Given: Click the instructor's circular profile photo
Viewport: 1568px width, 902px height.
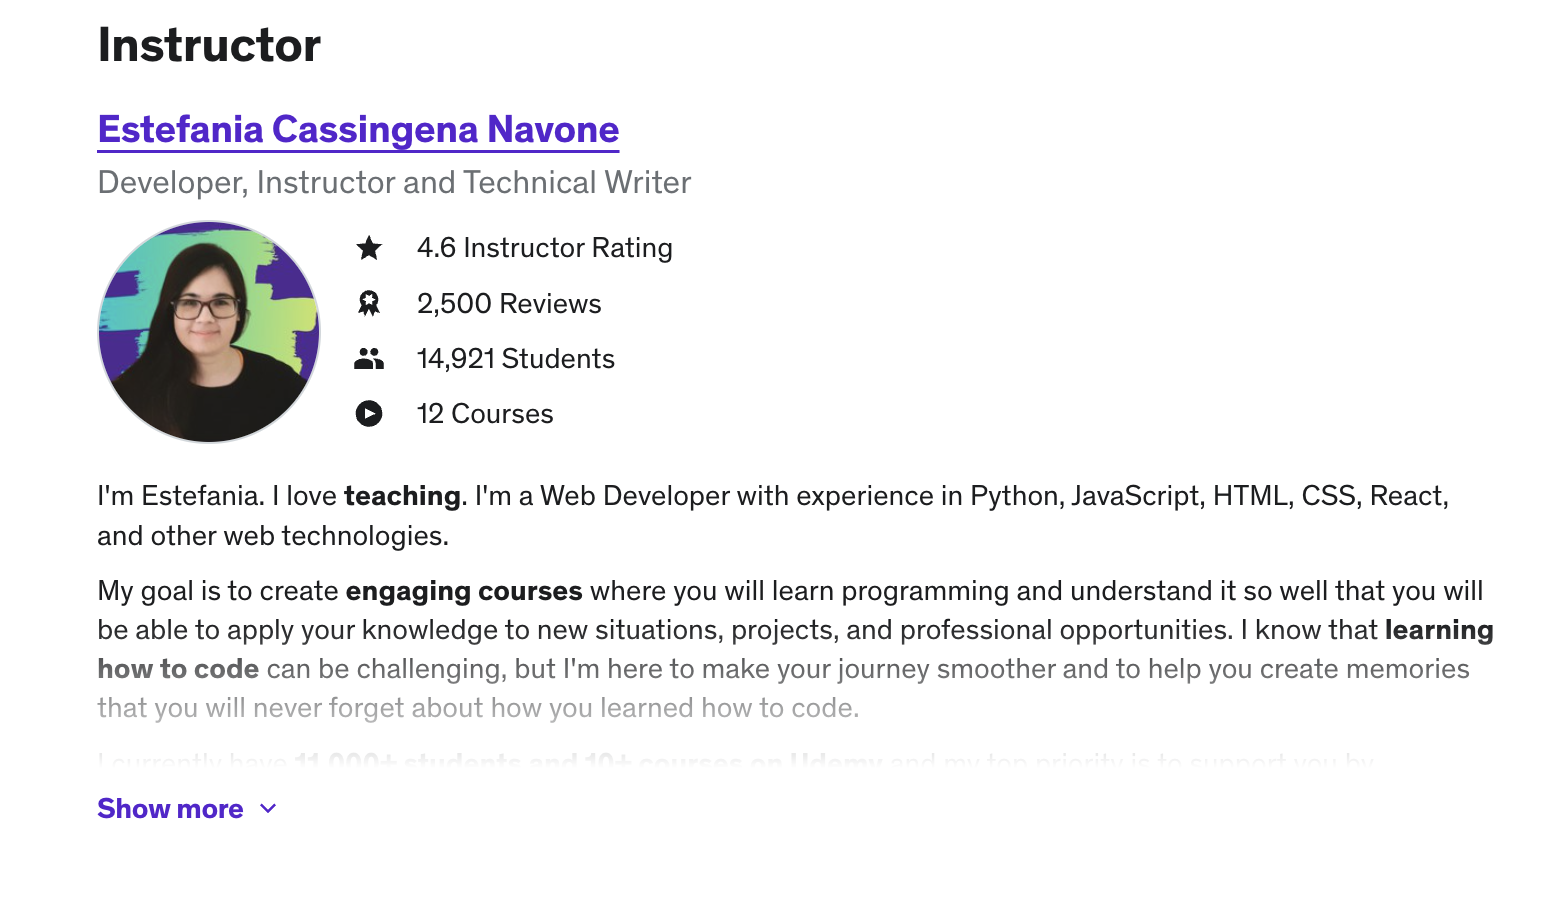Looking at the screenshot, I should [x=209, y=332].
